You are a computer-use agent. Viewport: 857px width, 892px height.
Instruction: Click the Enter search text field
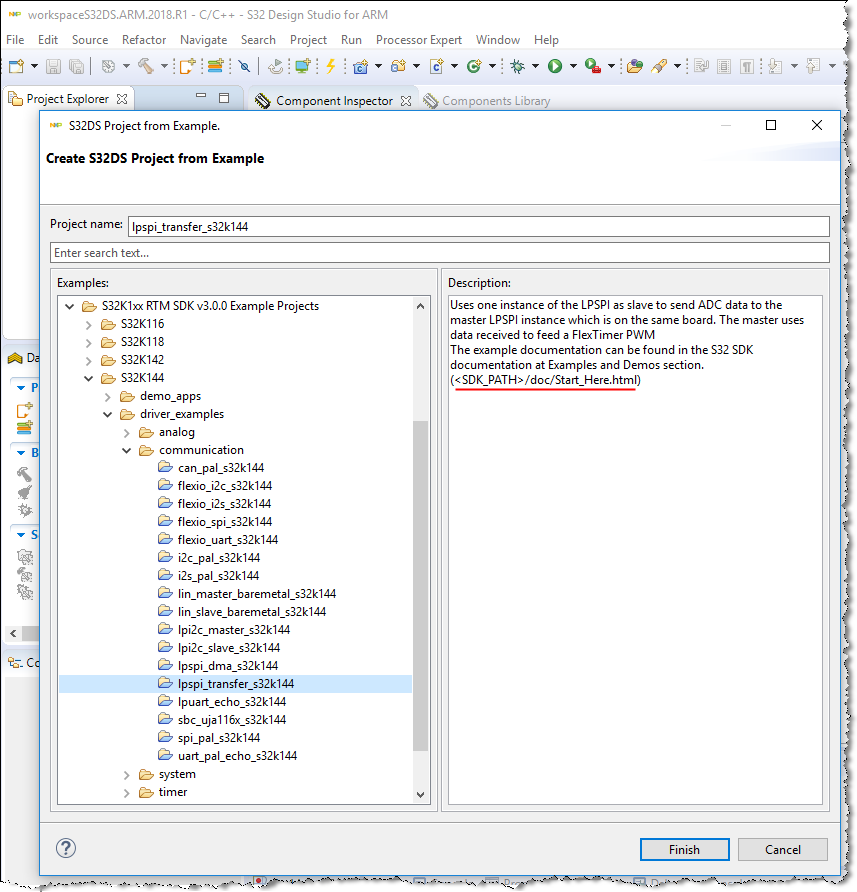(440, 253)
